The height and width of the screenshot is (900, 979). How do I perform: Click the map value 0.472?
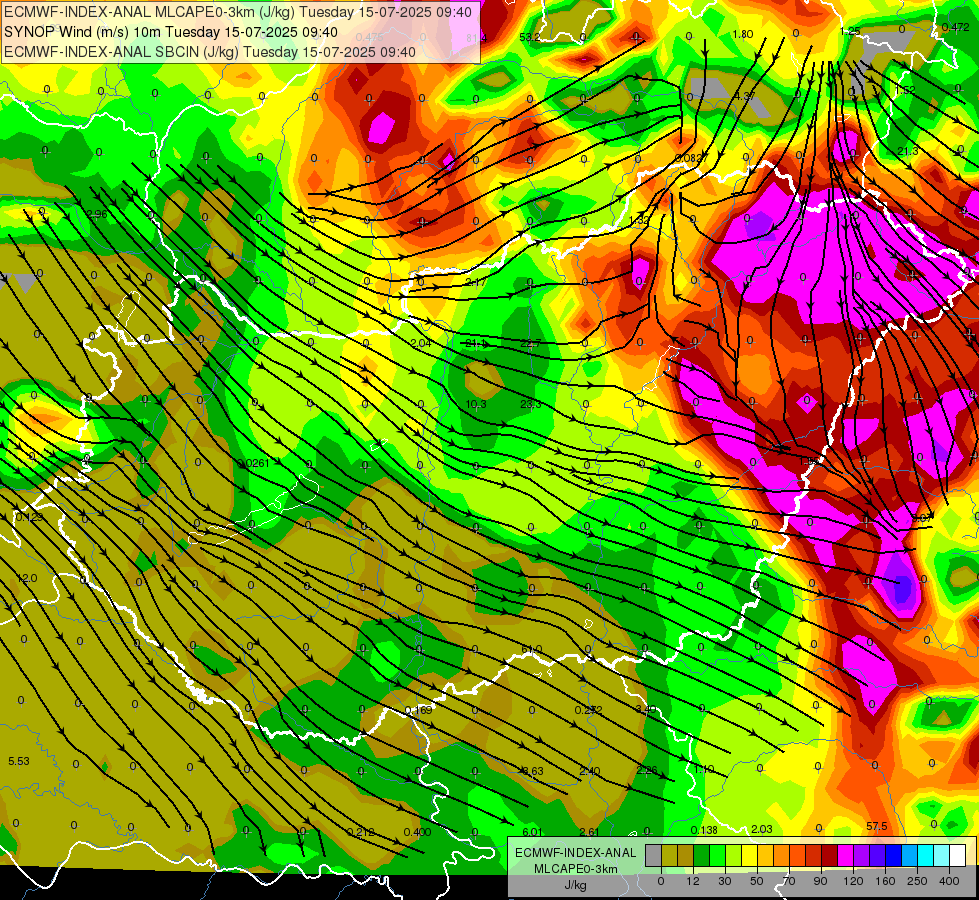[956, 27]
